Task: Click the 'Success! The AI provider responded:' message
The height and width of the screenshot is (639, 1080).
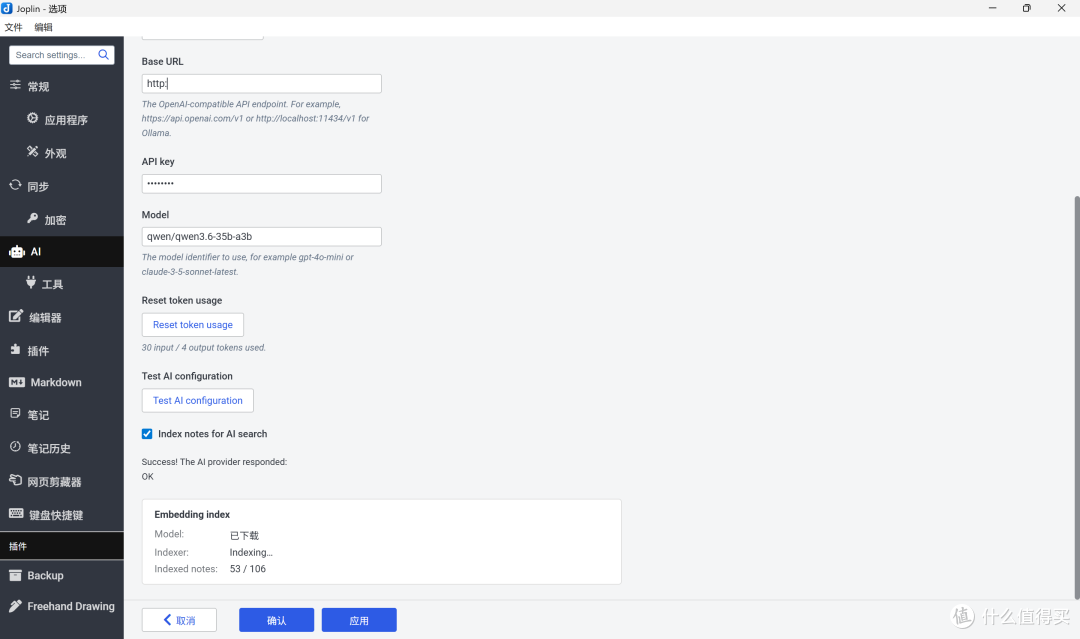Action: [214, 462]
